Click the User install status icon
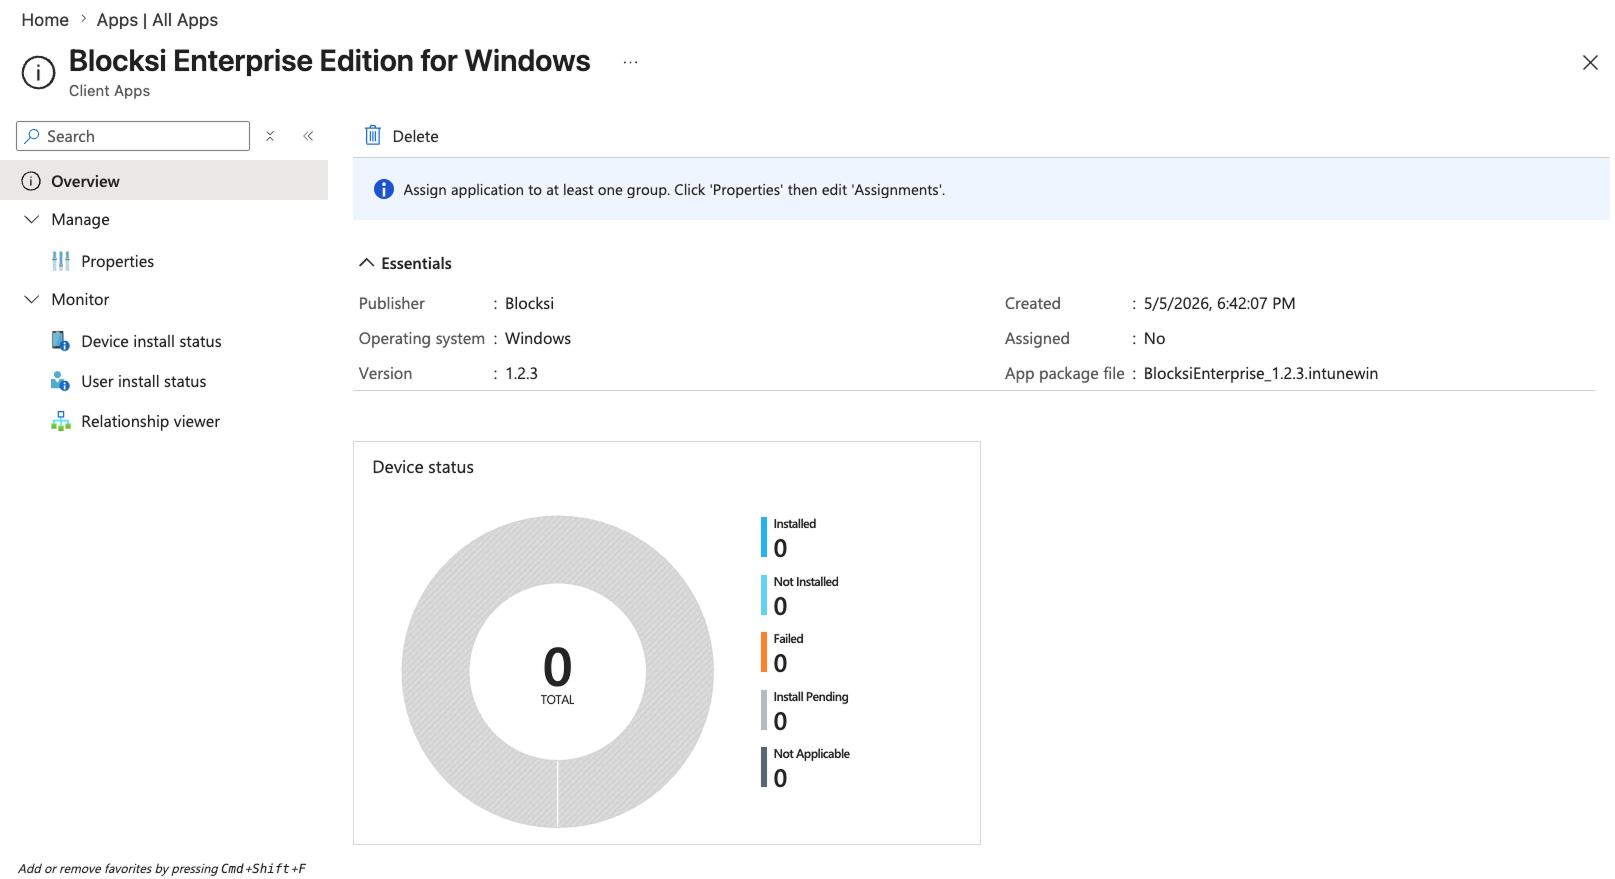Image resolution: width=1615 pixels, height=879 pixels. [x=61, y=381]
